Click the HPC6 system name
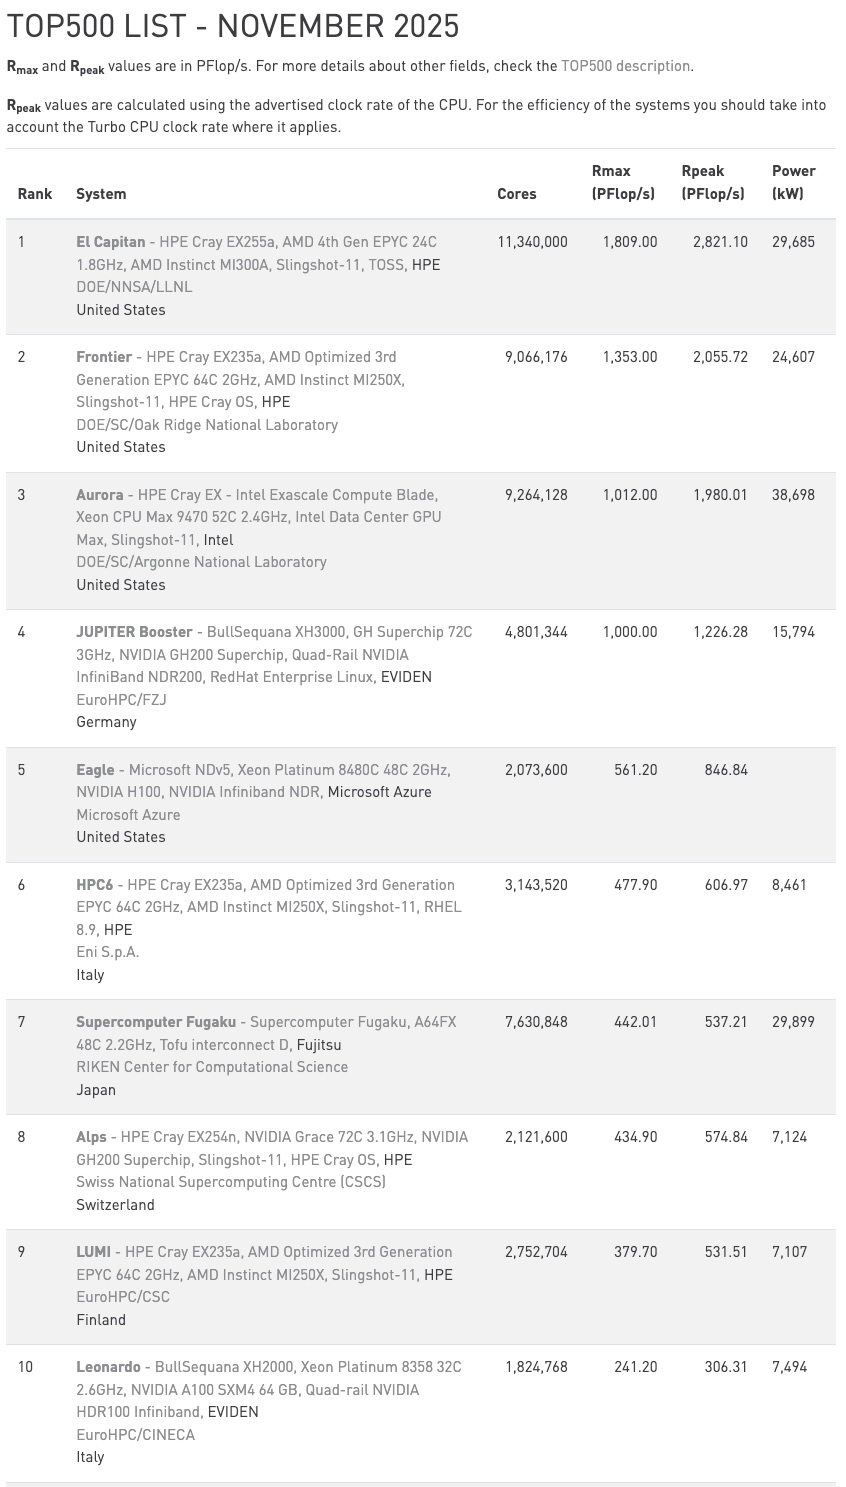Viewport: 846px width, 1487px height. click(x=95, y=885)
